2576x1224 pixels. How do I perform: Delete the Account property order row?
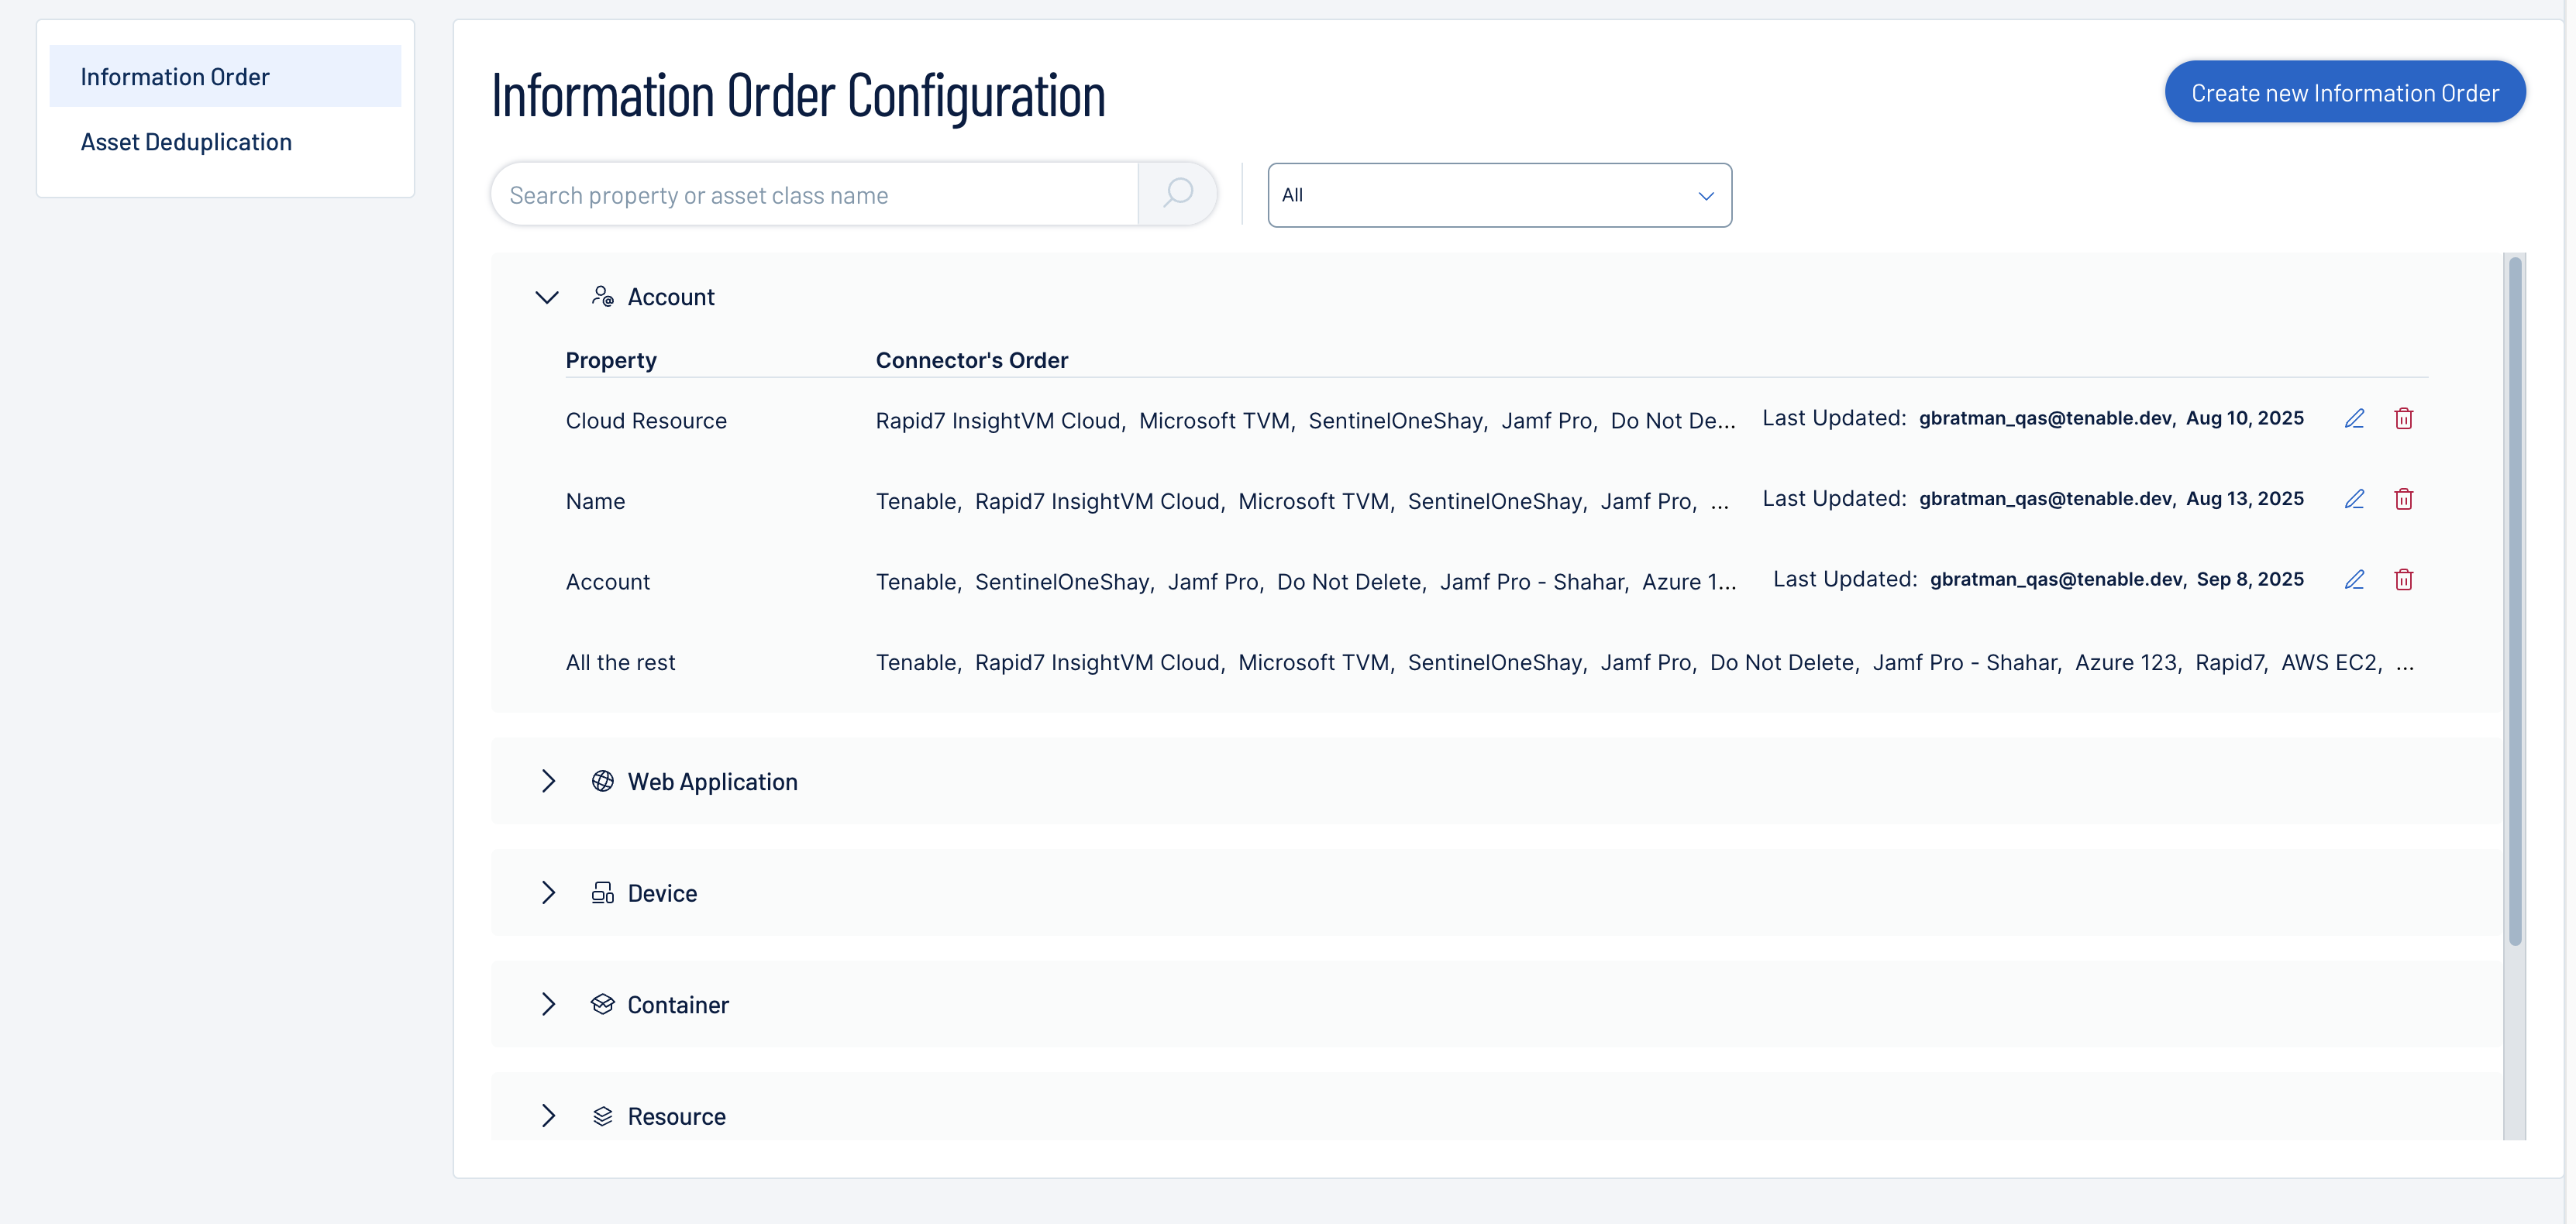[x=2403, y=580]
